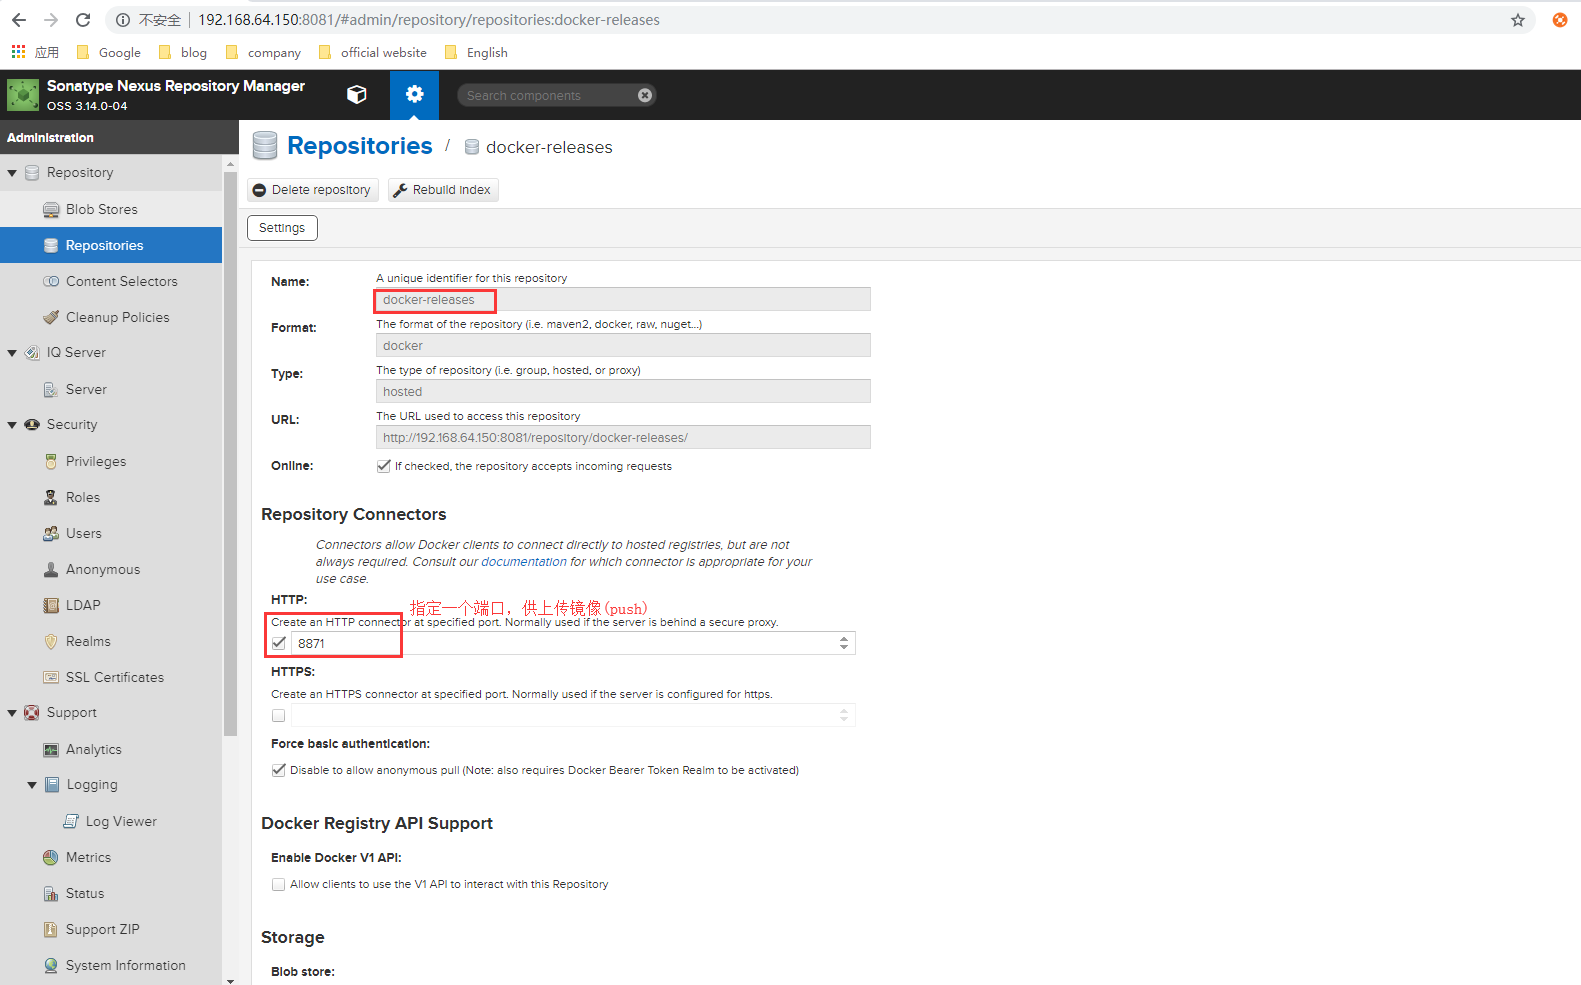1581x985 pixels.
Task: Open the blog bookmark
Action: click(x=183, y=52)
